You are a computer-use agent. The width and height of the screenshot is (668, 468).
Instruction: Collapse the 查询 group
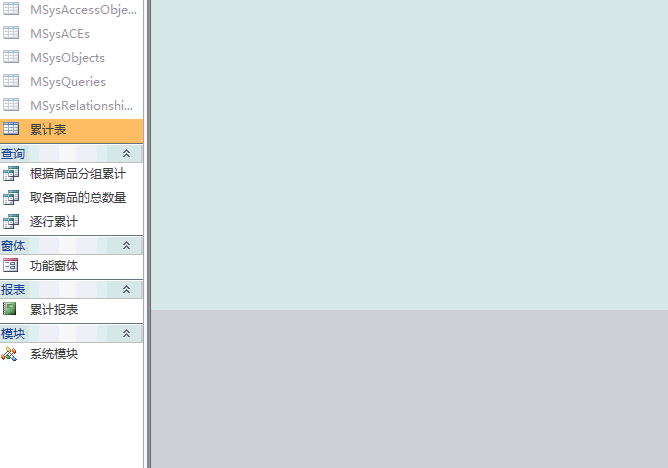127,153
